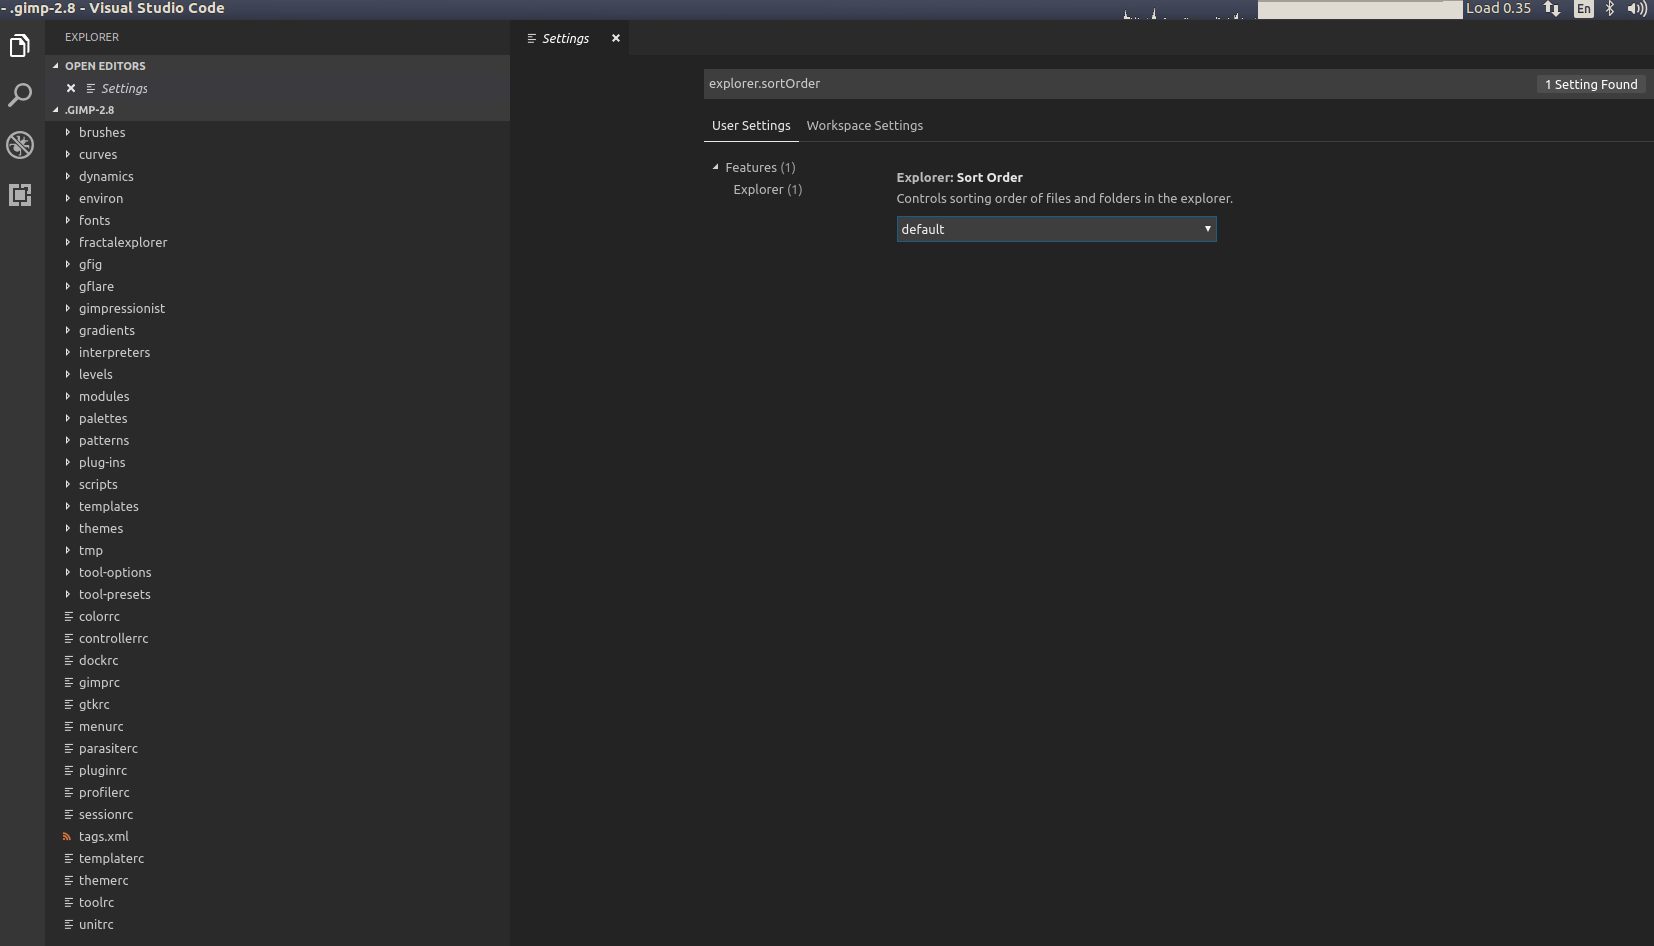Open the dockrc file

click(278, 660)
